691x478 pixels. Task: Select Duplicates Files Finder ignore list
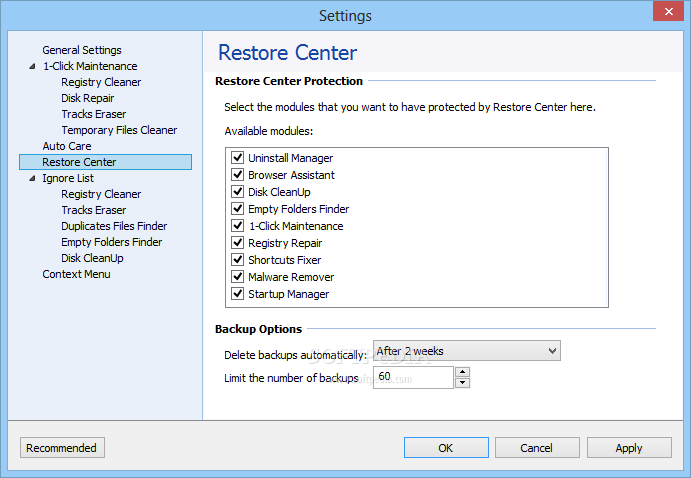click(x=114, y=226)
